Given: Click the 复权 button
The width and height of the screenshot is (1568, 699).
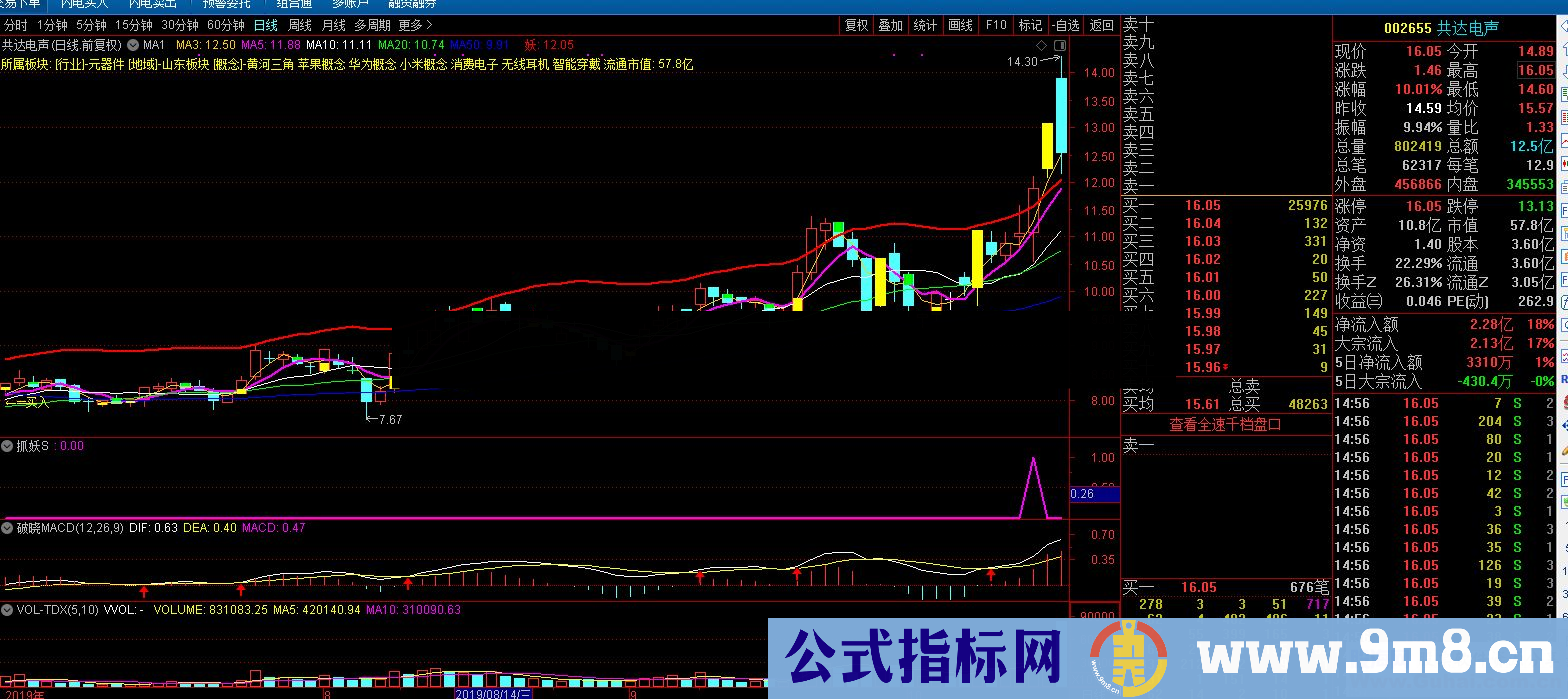Looking at the screenshot, I should click(857, 25).
